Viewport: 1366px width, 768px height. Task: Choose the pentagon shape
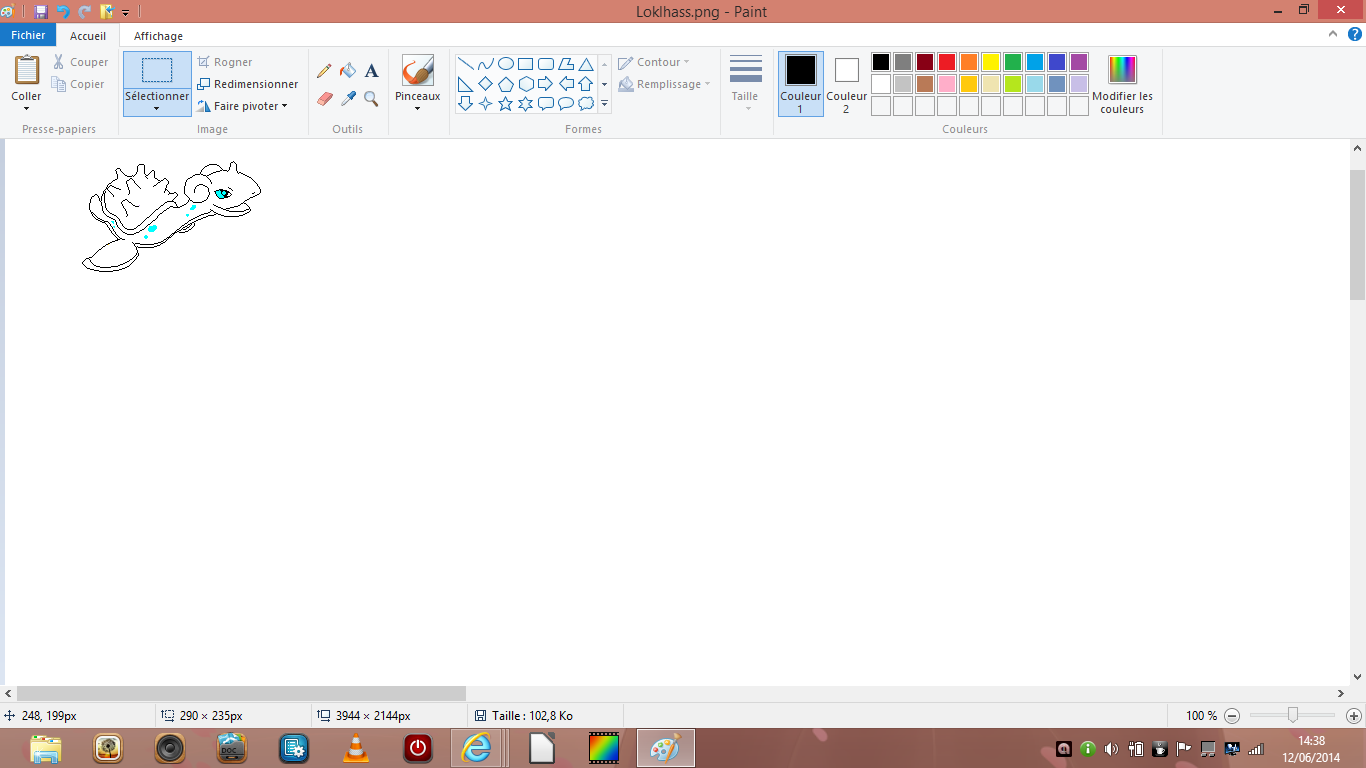click(505, 84)
